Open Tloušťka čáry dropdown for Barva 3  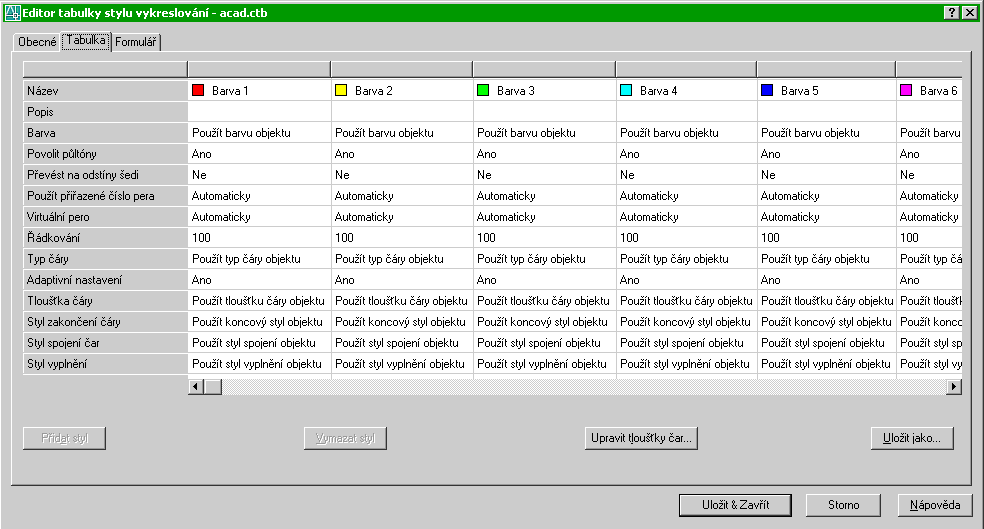point(543,301)
